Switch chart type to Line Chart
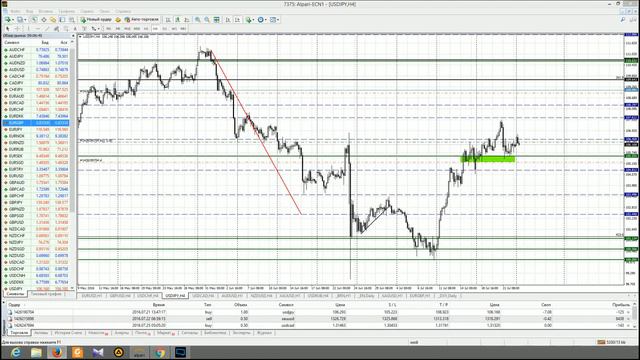The height and width of the screenshot is (360, 640). tap(187, 20)
